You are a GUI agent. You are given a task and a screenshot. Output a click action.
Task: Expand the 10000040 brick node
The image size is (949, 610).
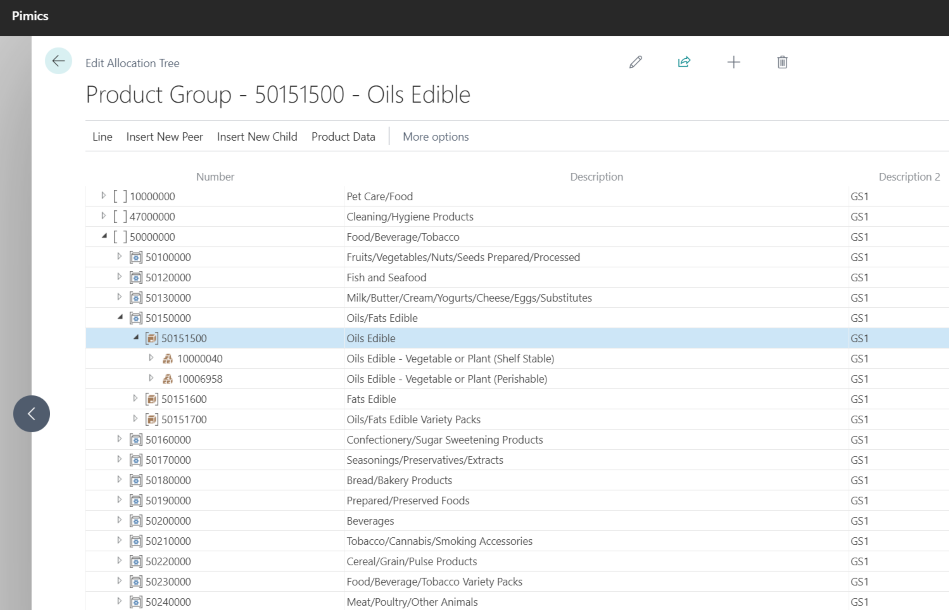151,358
